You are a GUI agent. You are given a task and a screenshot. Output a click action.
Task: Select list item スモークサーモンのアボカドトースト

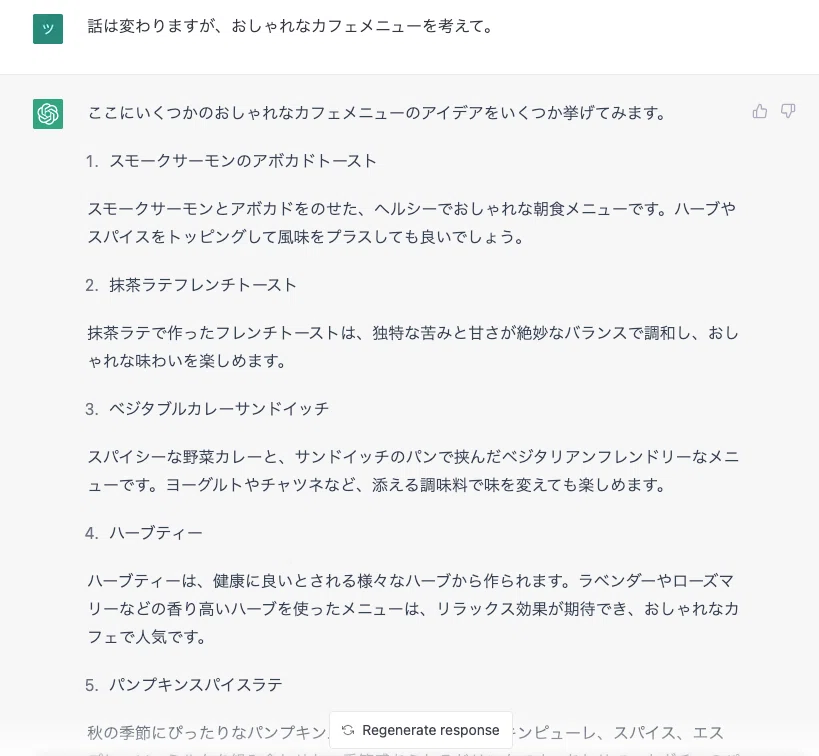click(243, 161)
